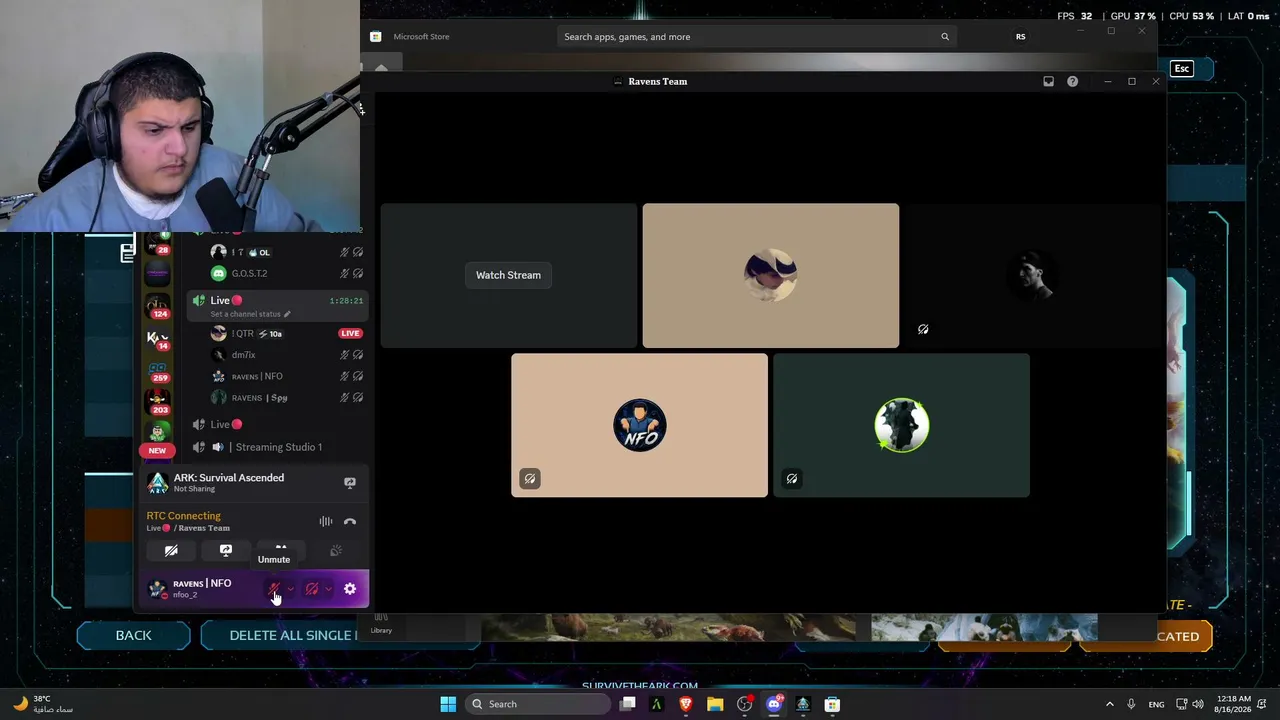Screen dimensions: 1280x720
Task: Click the Microsoft Store search magnifier
Action: (x=945, y=37)
